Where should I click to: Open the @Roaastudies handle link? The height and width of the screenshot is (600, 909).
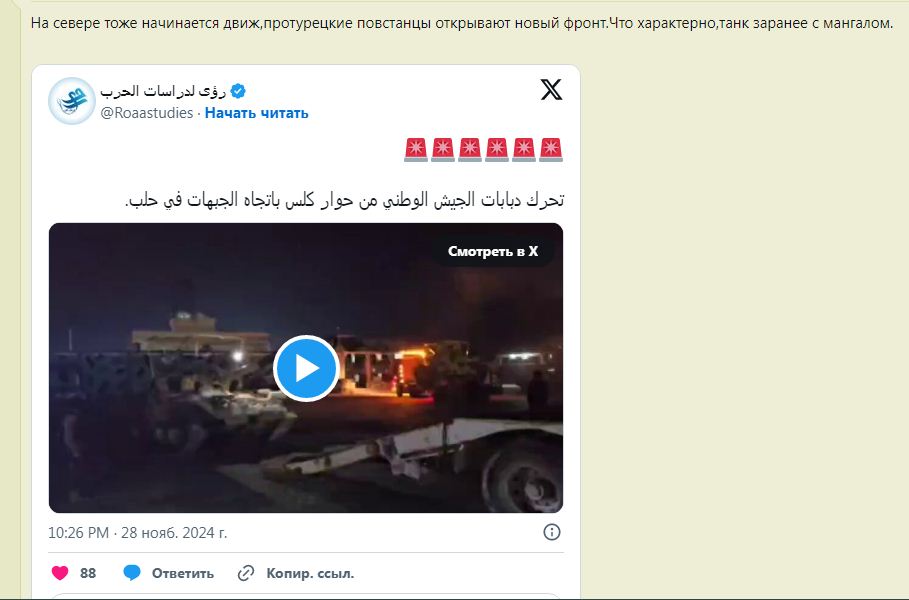point(147,113)
